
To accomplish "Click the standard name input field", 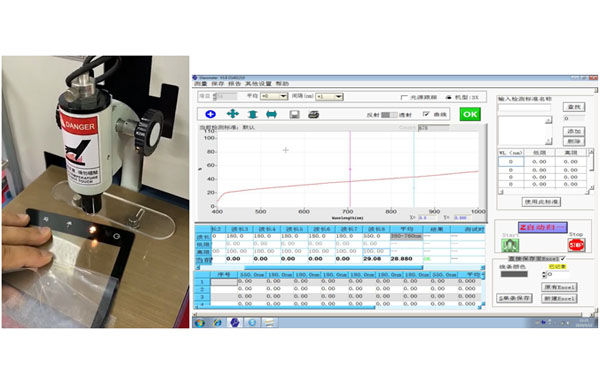I will [x=524, y=108].
